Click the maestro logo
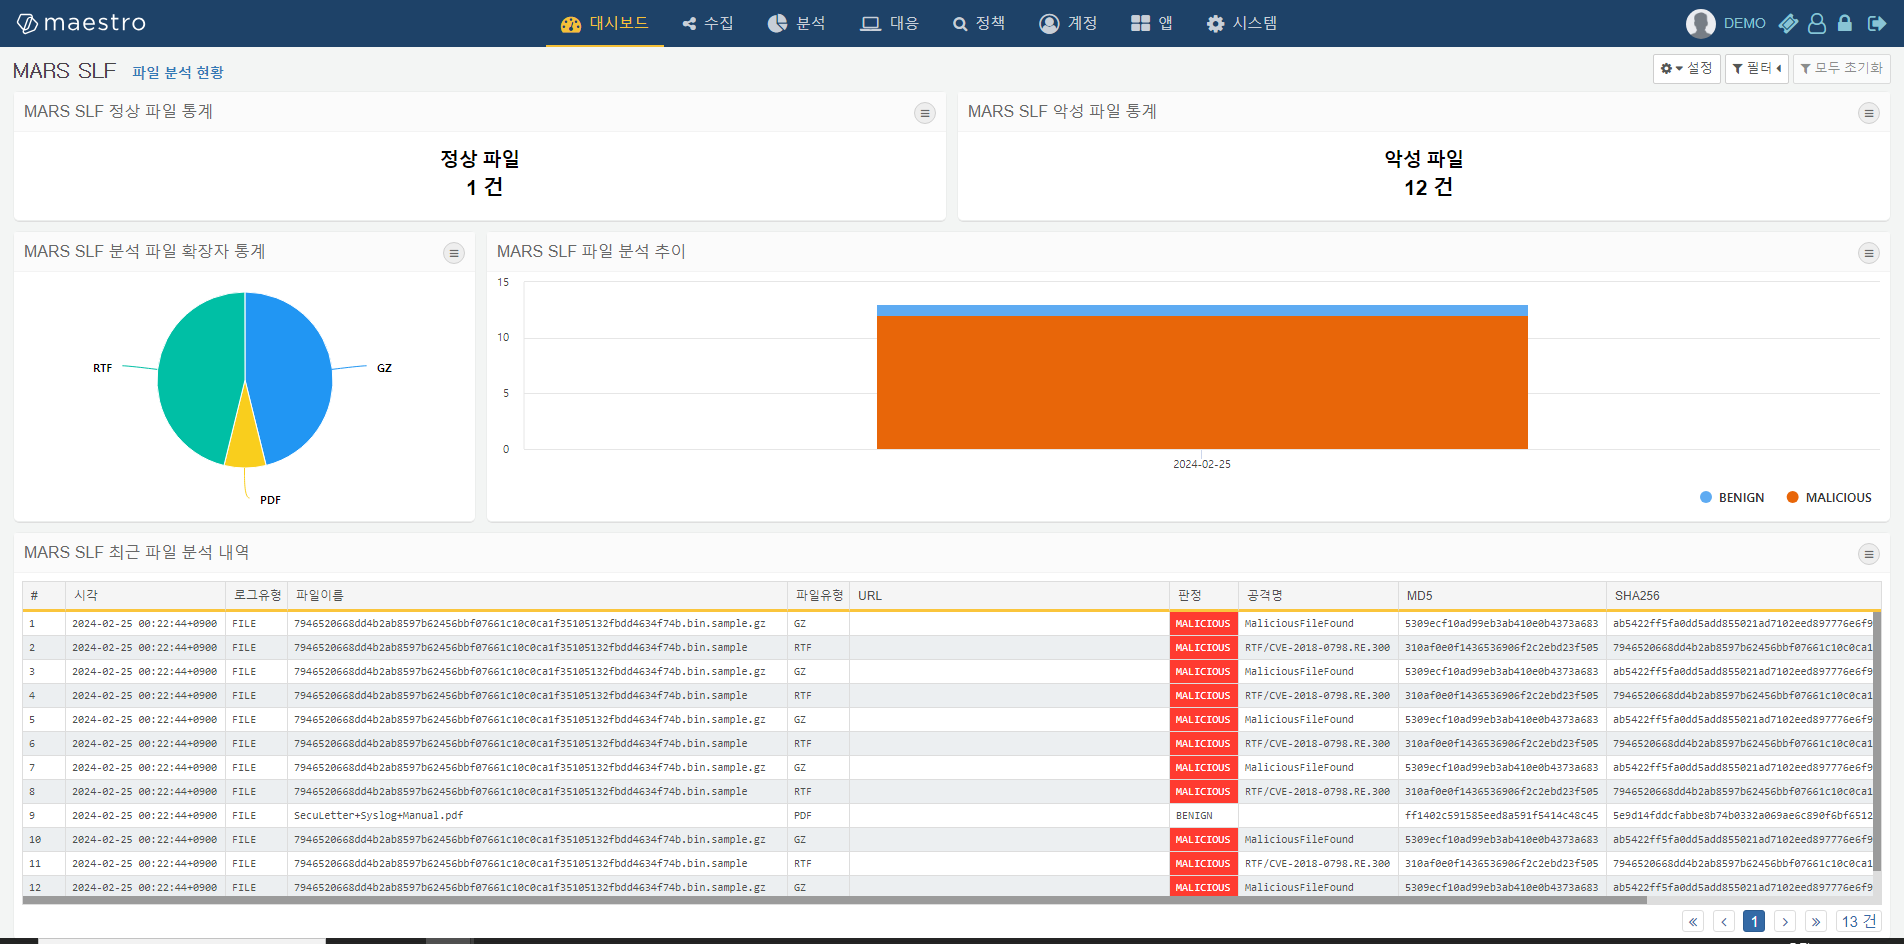 point(81,23)
